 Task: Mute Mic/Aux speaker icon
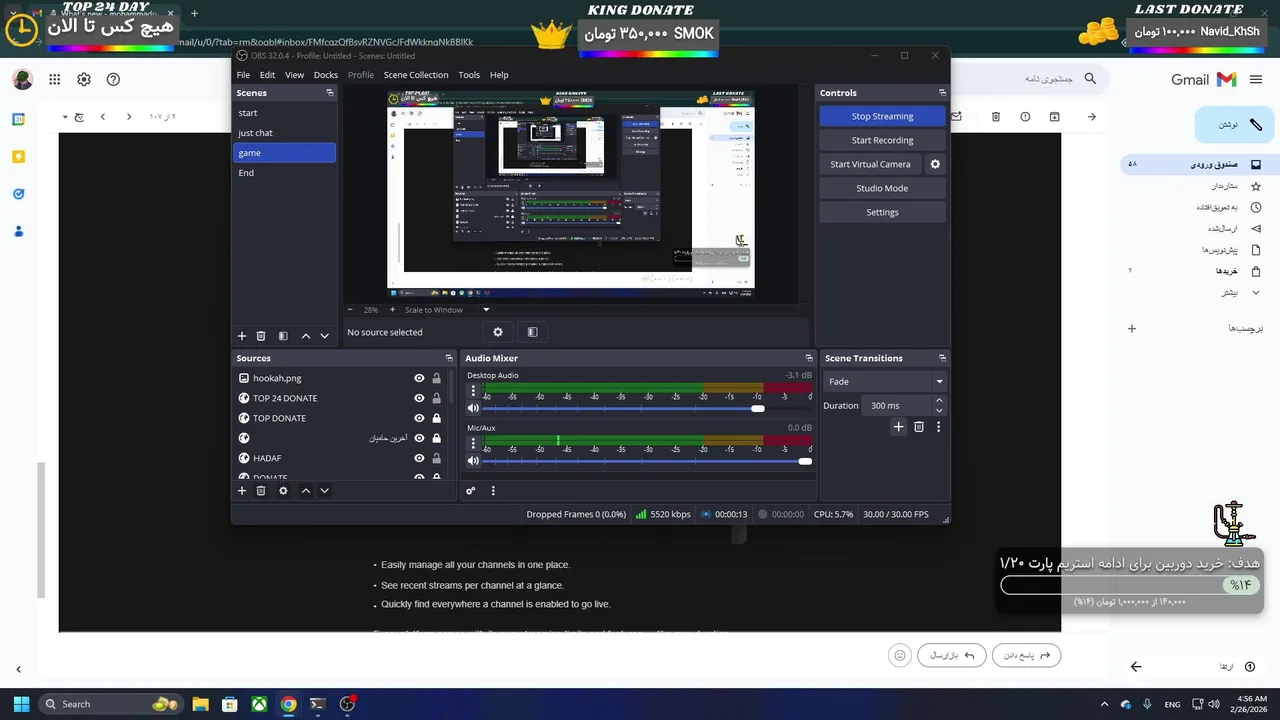tap(473, 461)
